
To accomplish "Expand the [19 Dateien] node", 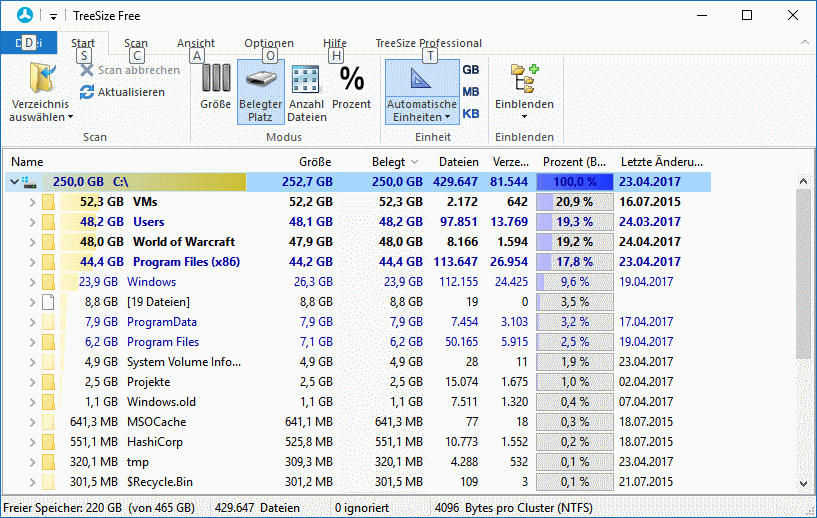I will pyautogui.click(x=32, y=302).
